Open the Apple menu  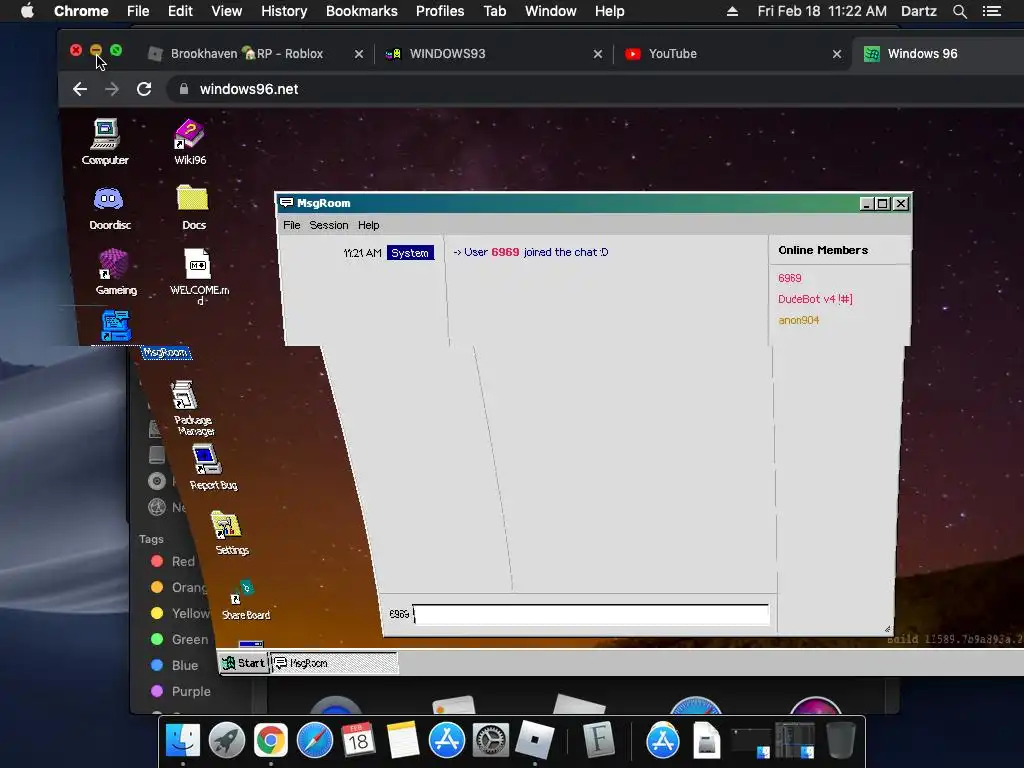27,11
